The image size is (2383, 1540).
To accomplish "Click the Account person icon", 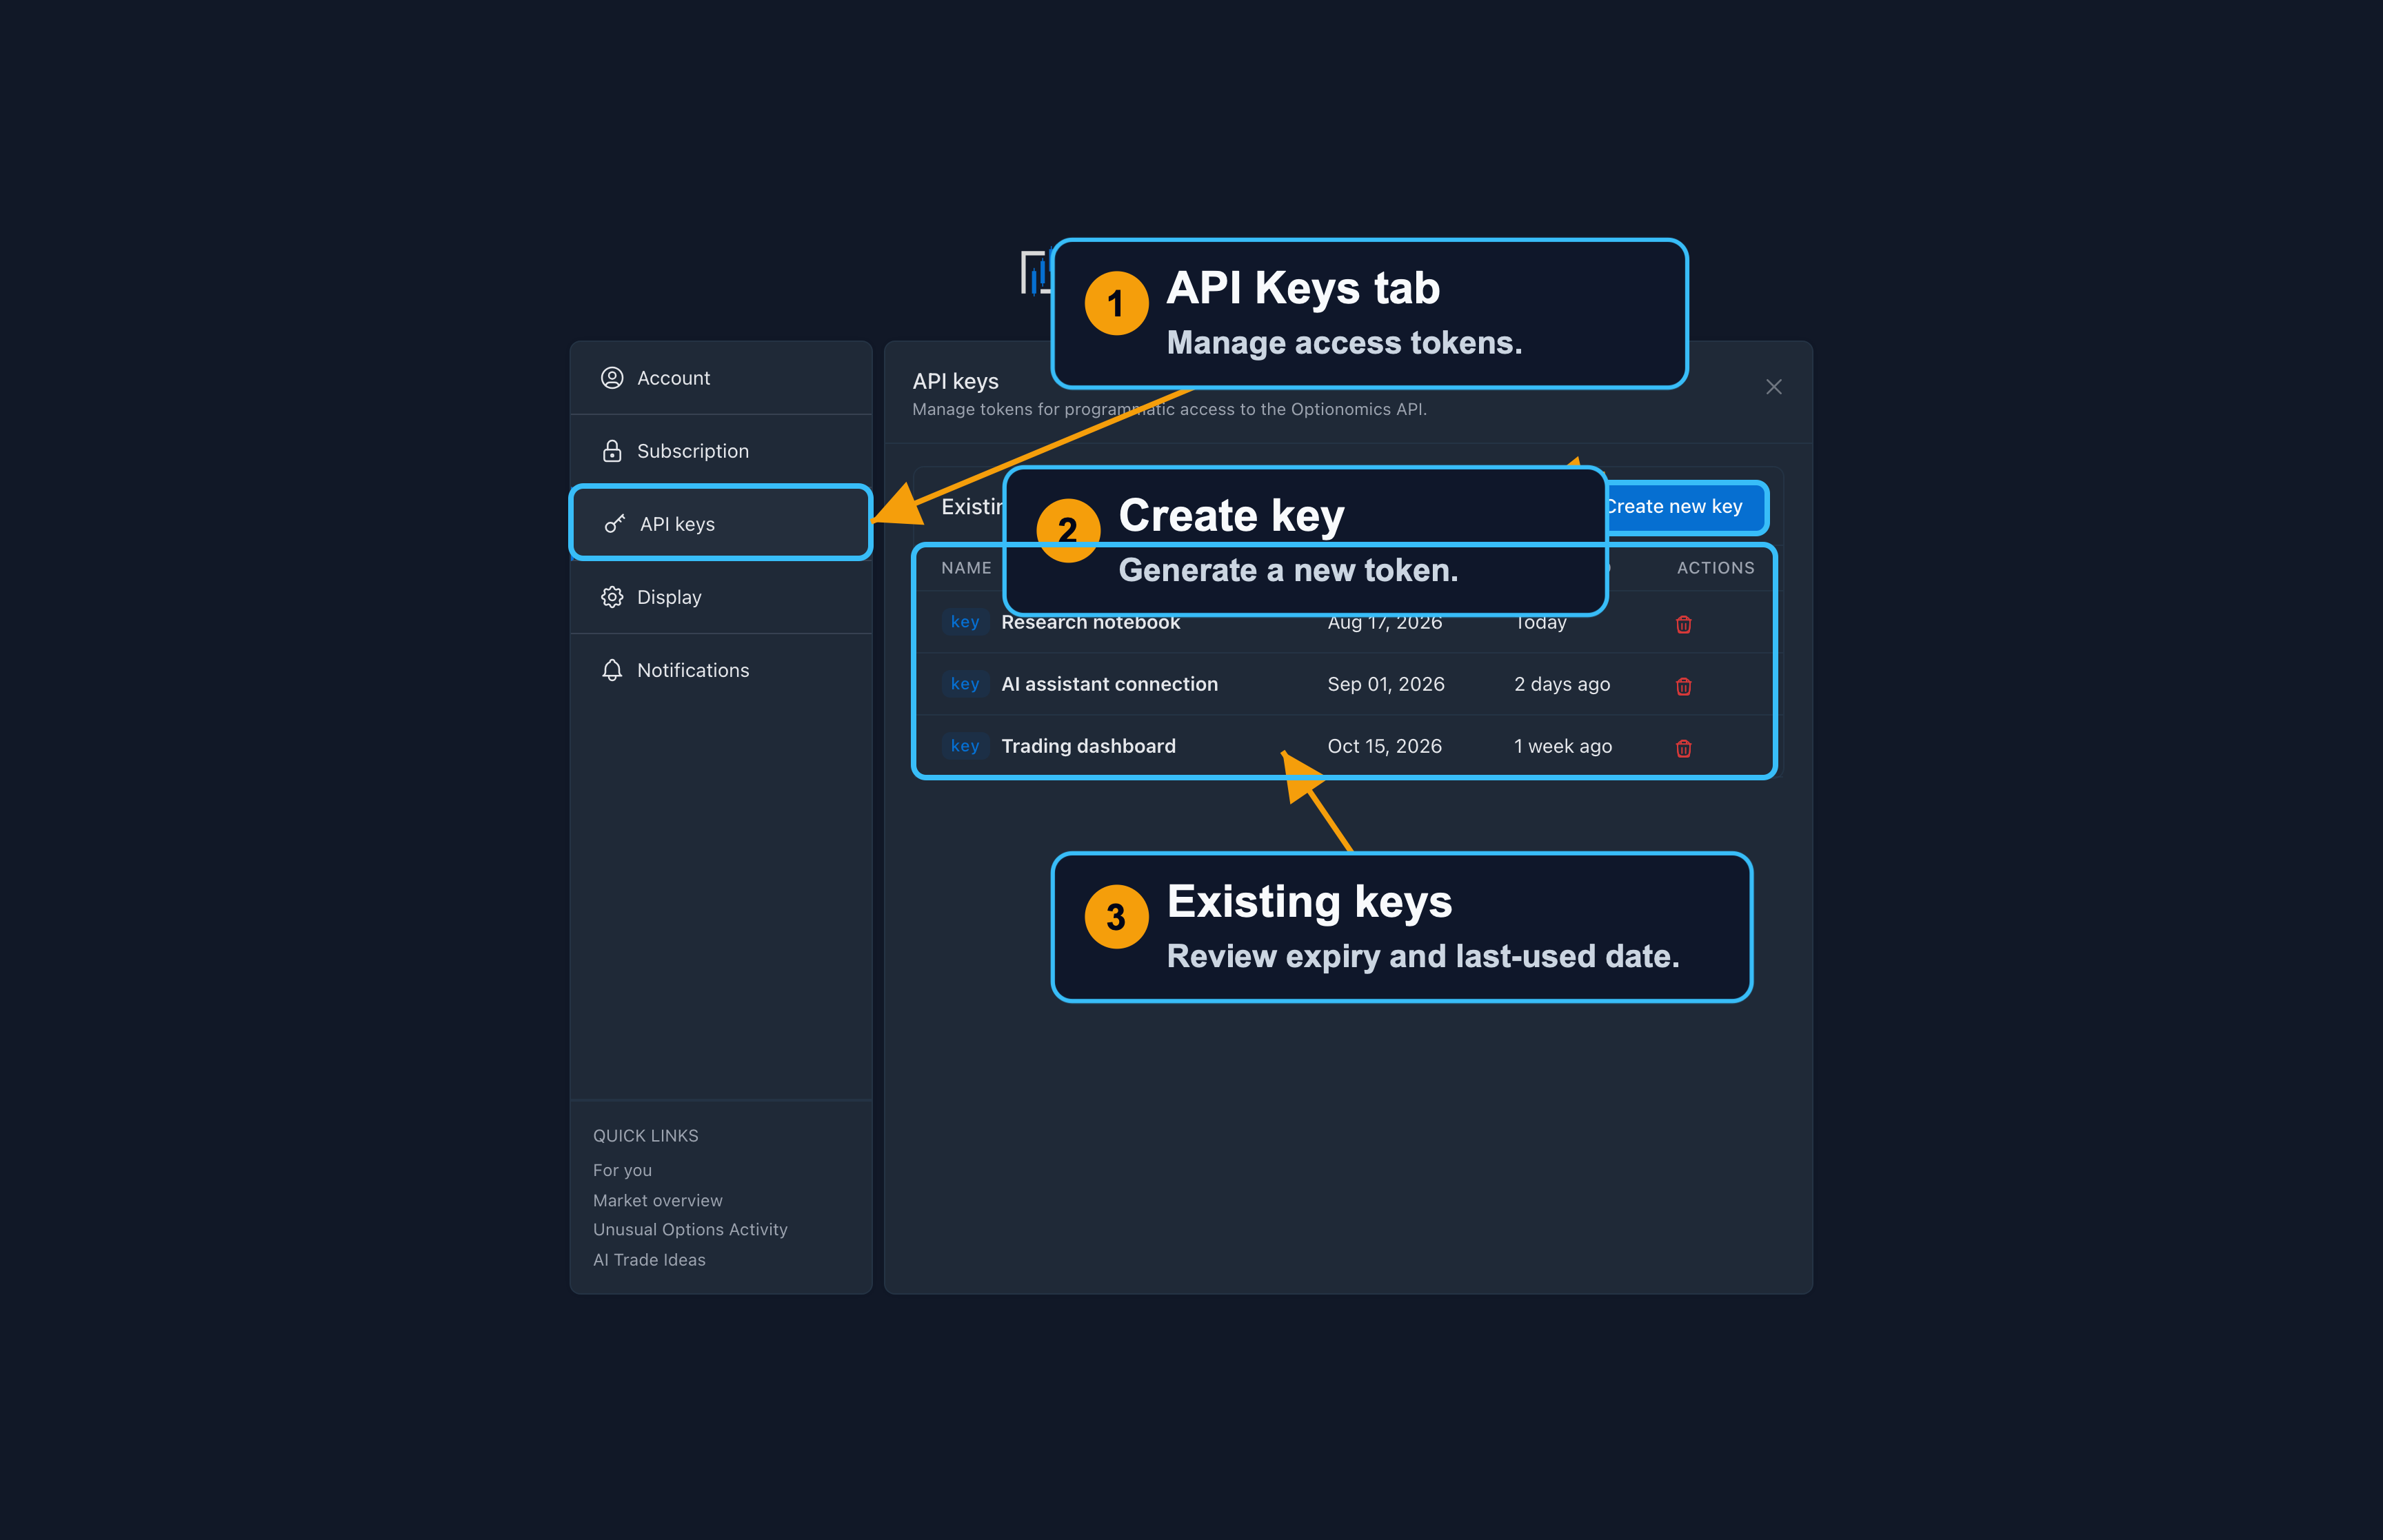I will click(612, 378).
